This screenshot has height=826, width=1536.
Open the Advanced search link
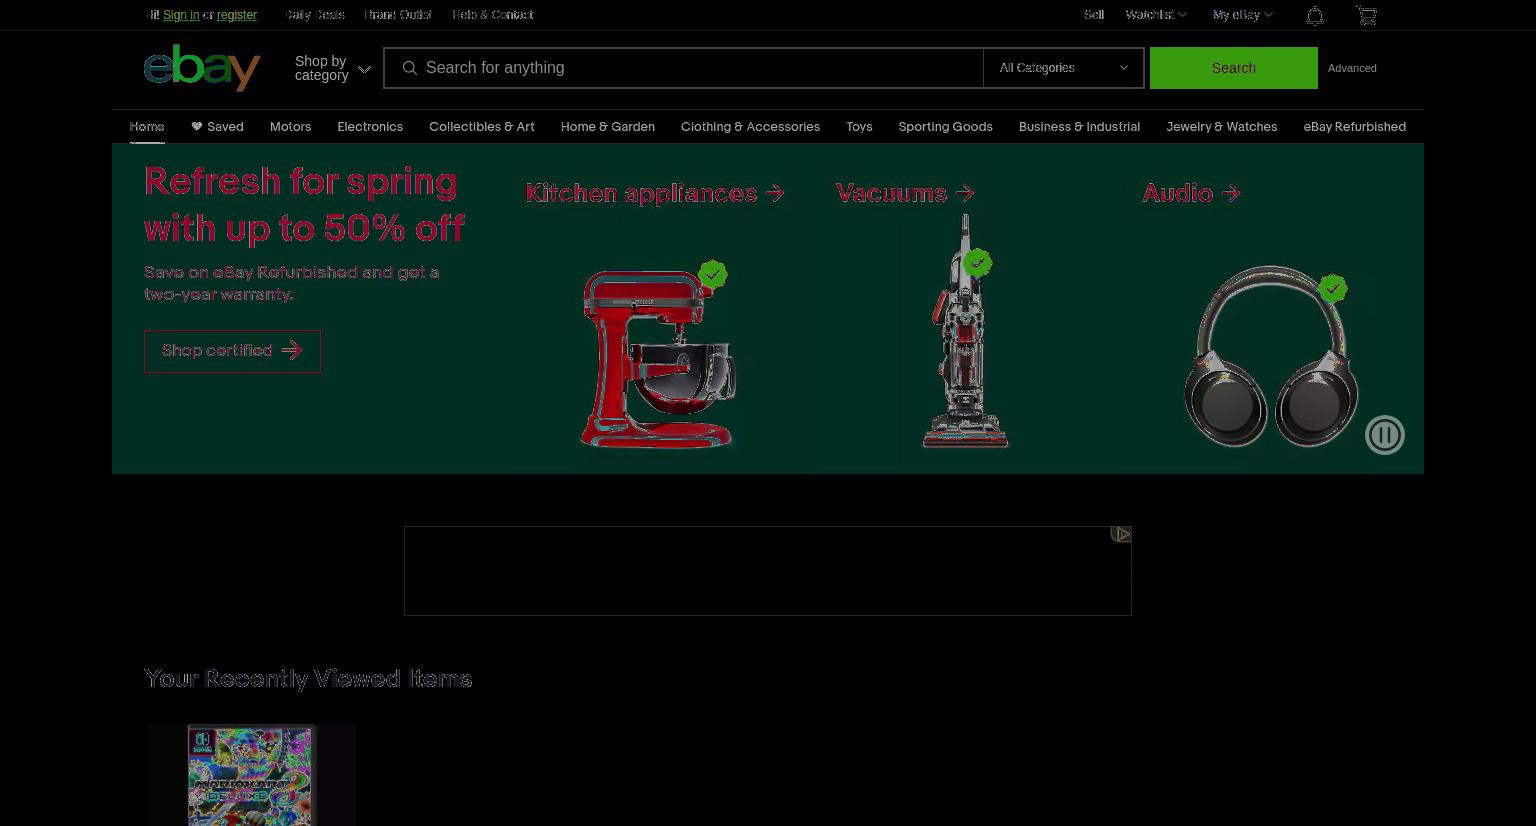(1352, 68)
